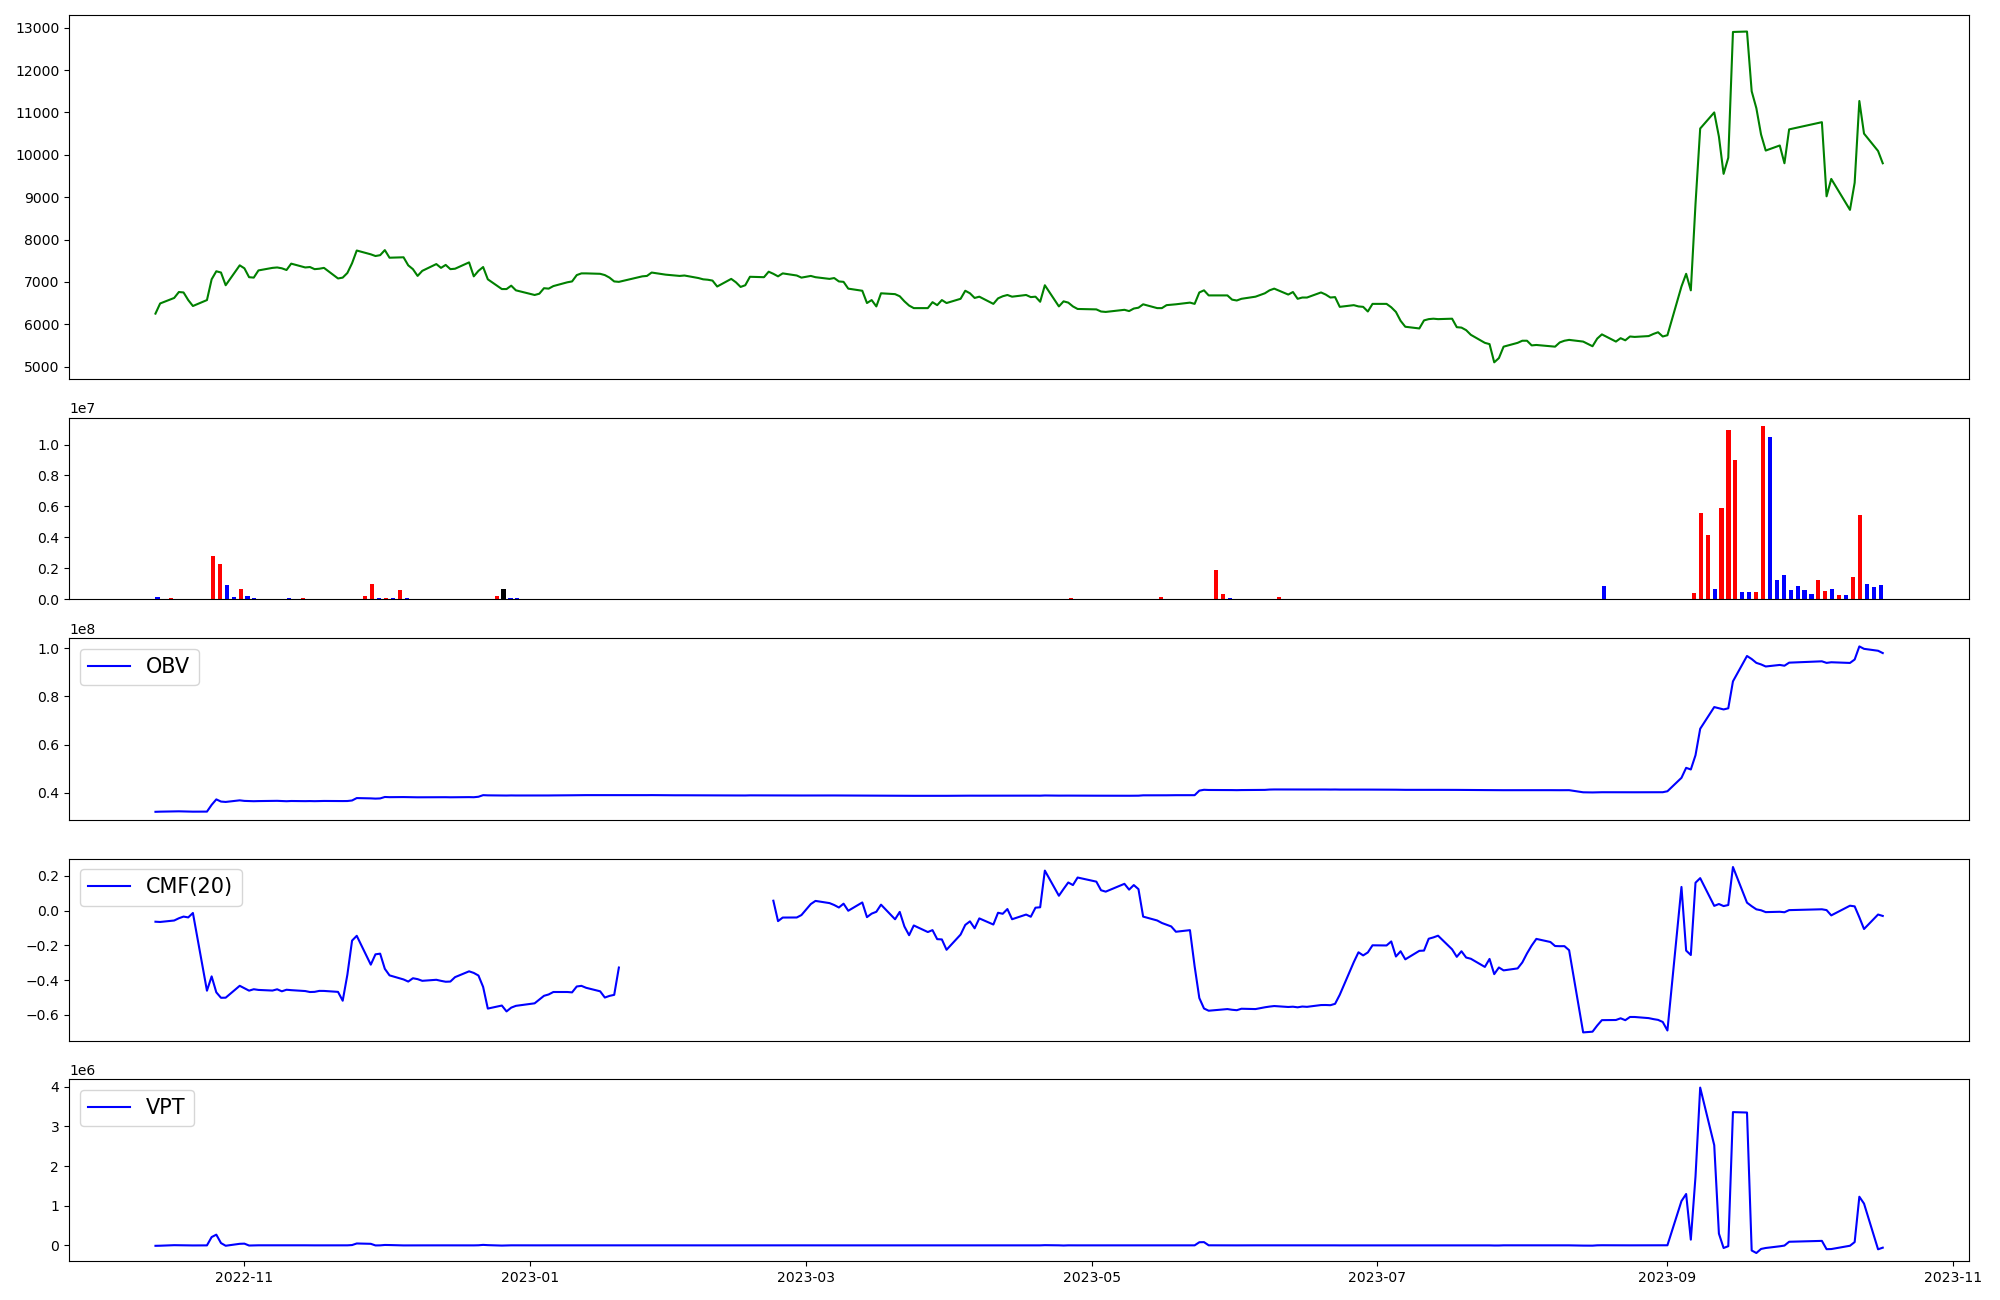Click the 2023-11 x-axis tick label
Image resolution: width=2000 pixels, height=1300 pixels.
pos(1952,1277)
